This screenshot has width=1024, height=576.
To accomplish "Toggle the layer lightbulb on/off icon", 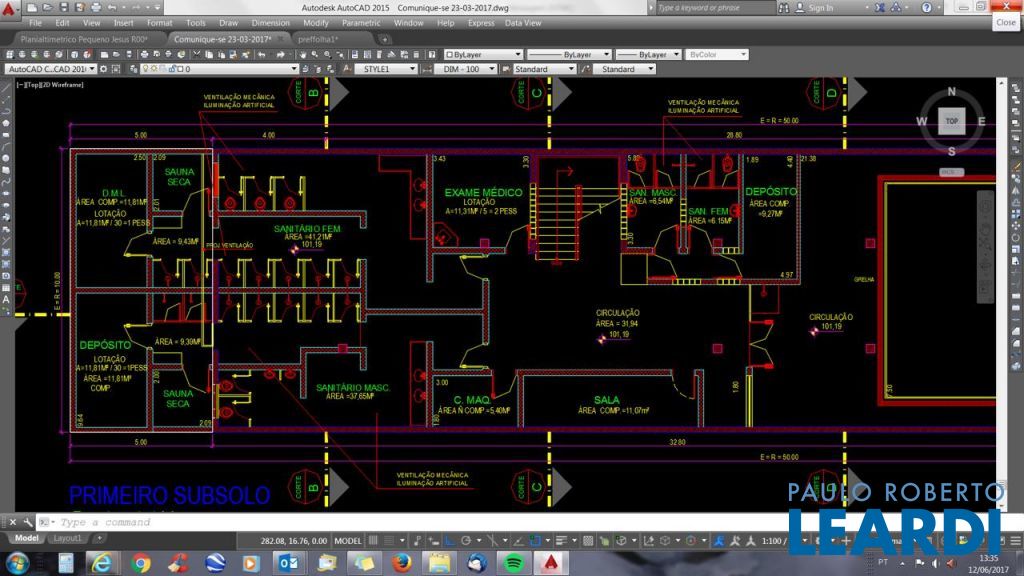I will click(x=147, y=69).
